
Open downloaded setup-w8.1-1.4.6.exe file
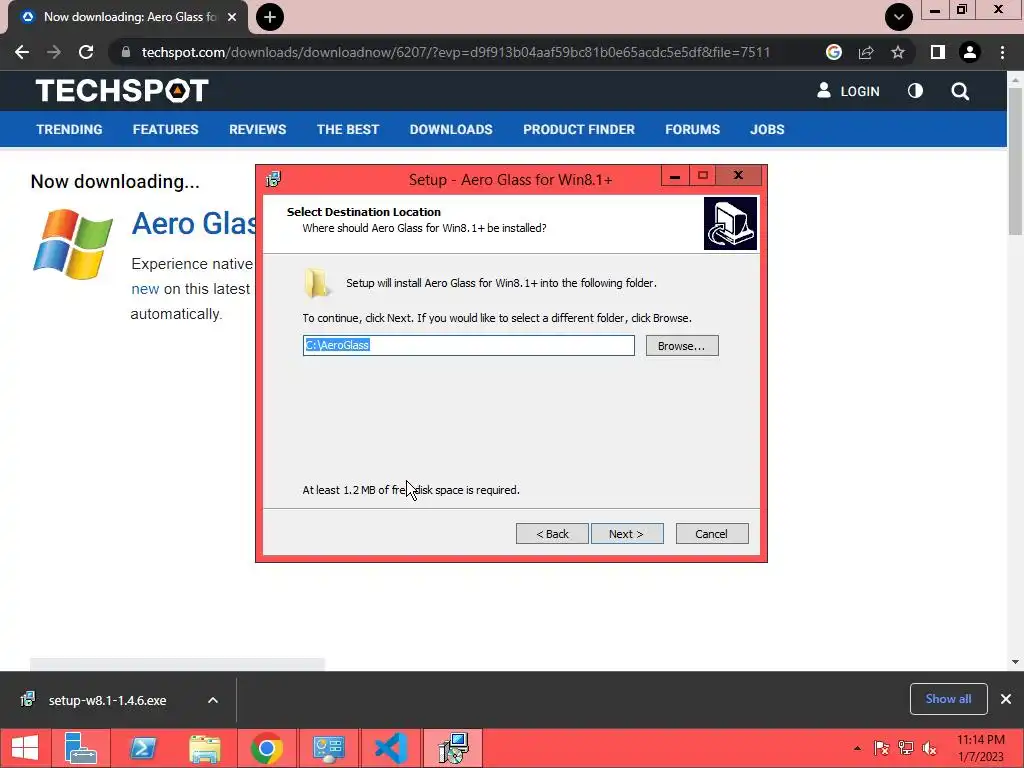[107, 700]
